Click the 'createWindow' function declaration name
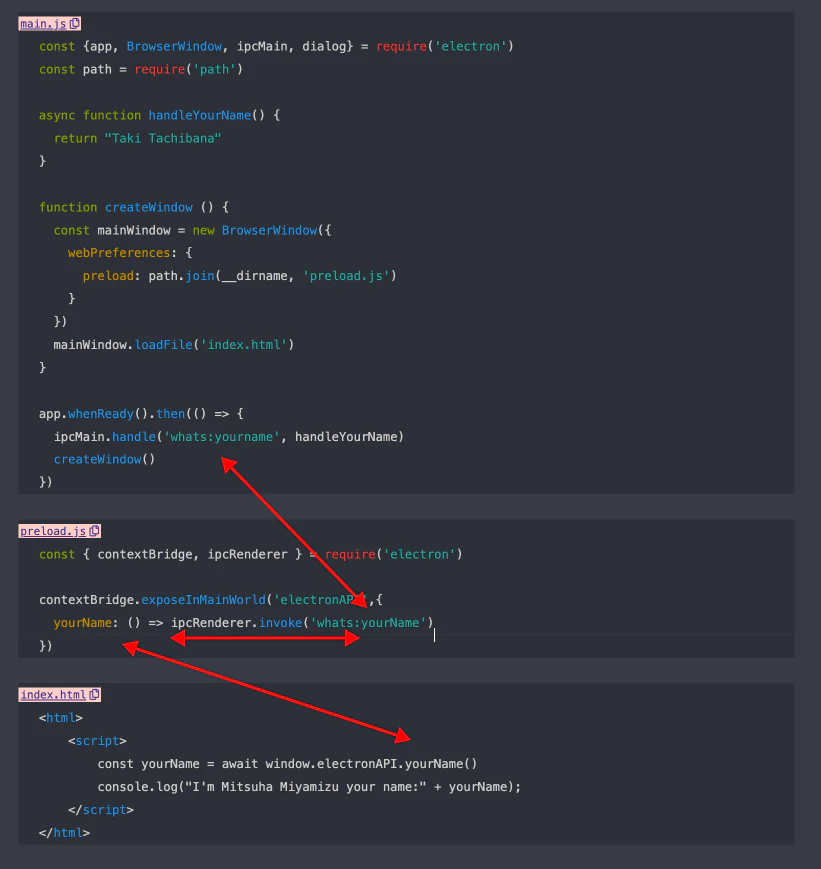The height and width of the screenshot is (869, 821). coord(149,207)
